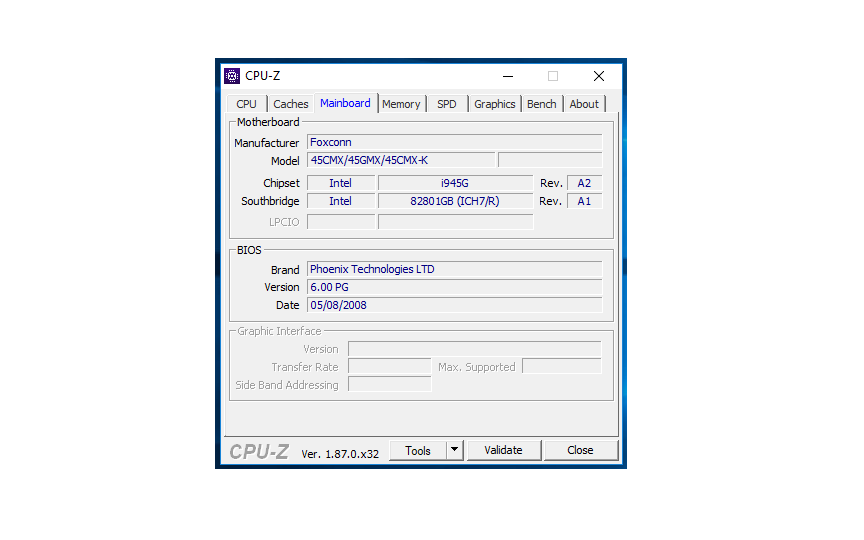Open the Graphics tab
This screenshot has width=864, height=540.
pyautogui.click(x=494, y=104)
